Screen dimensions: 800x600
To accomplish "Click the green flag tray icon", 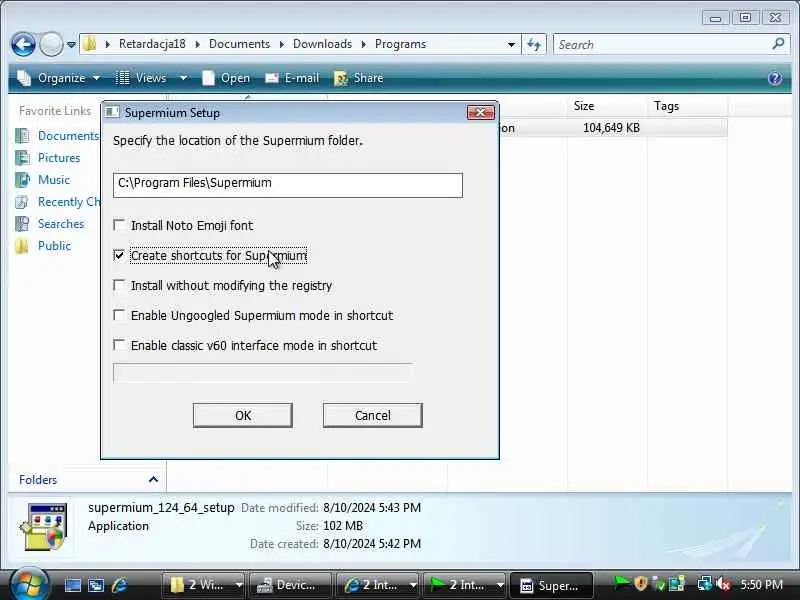I will 622,582.
